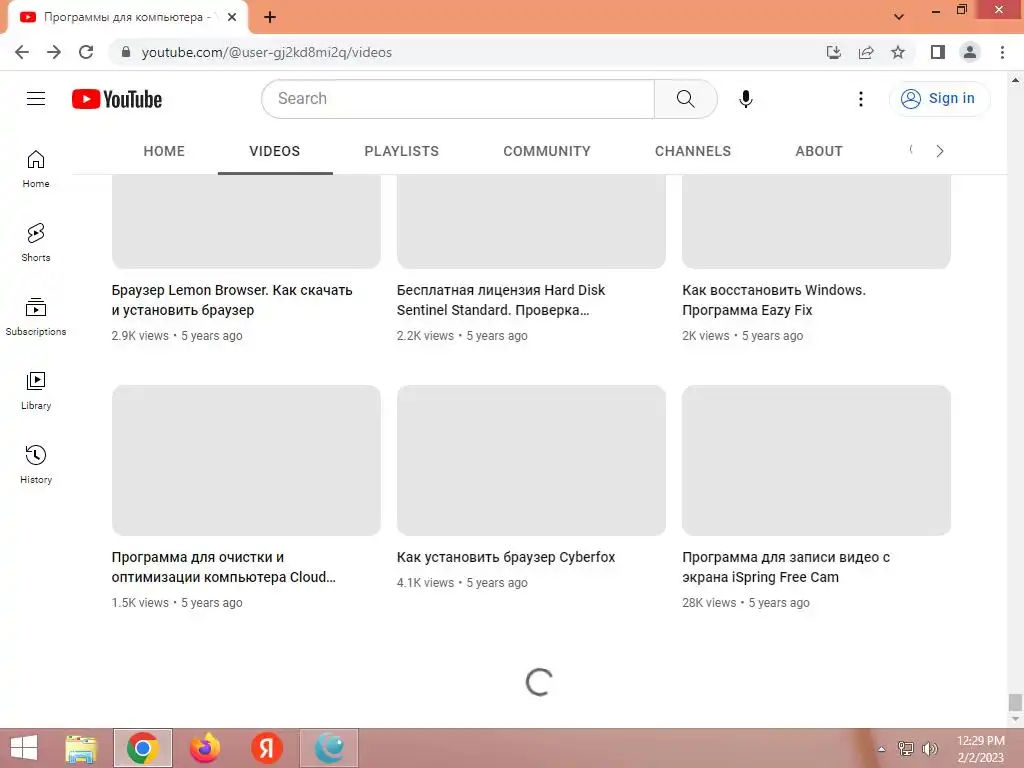The image size is (1024, 768).
Task: Open the Windows Start menu
Action: pos(24,748)
